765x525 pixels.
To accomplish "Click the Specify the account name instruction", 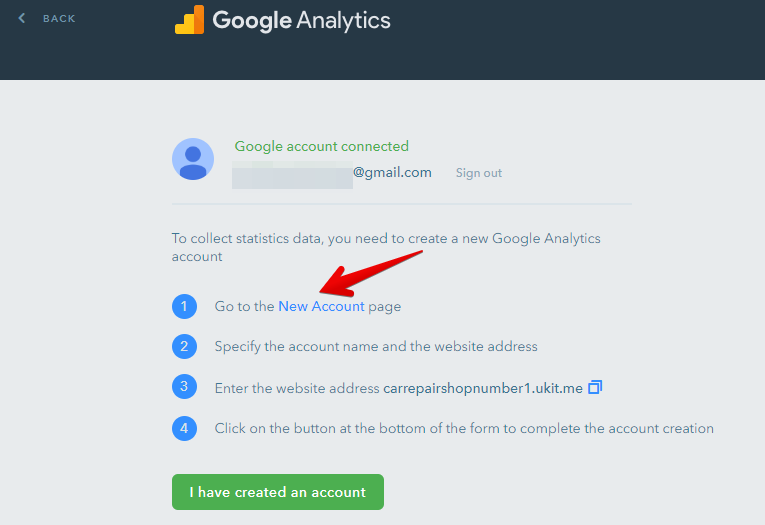I will (x=376, y=346).
